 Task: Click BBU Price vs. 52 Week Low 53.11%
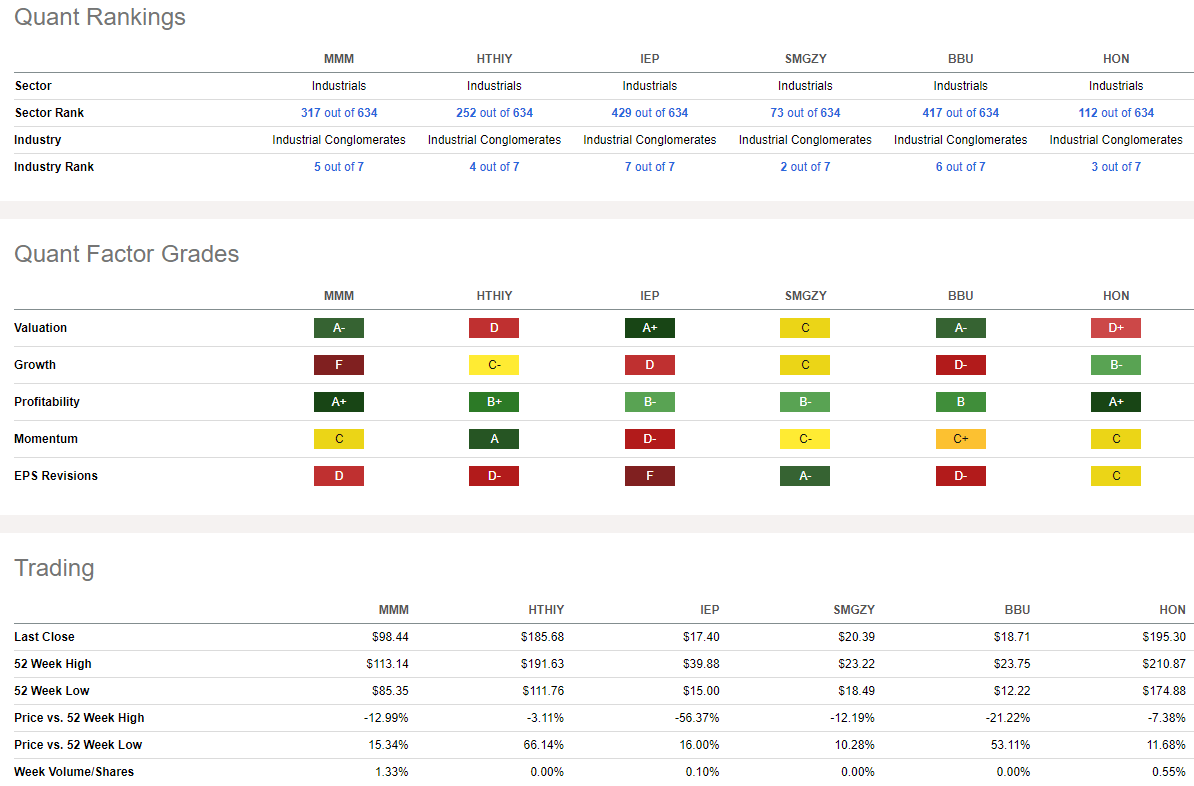tap(1010, 745)
